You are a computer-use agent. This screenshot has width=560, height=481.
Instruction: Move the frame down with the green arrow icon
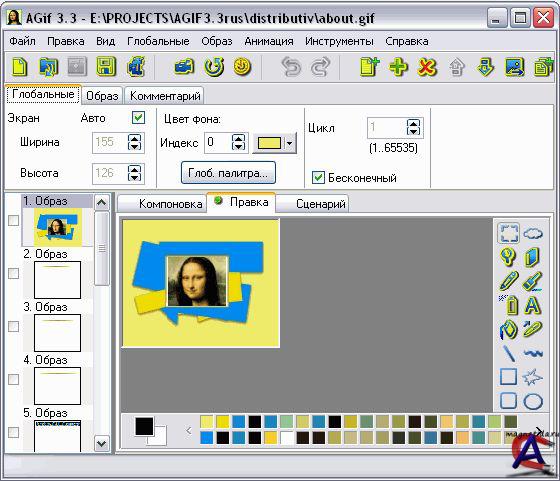click(x=485, y=67)
